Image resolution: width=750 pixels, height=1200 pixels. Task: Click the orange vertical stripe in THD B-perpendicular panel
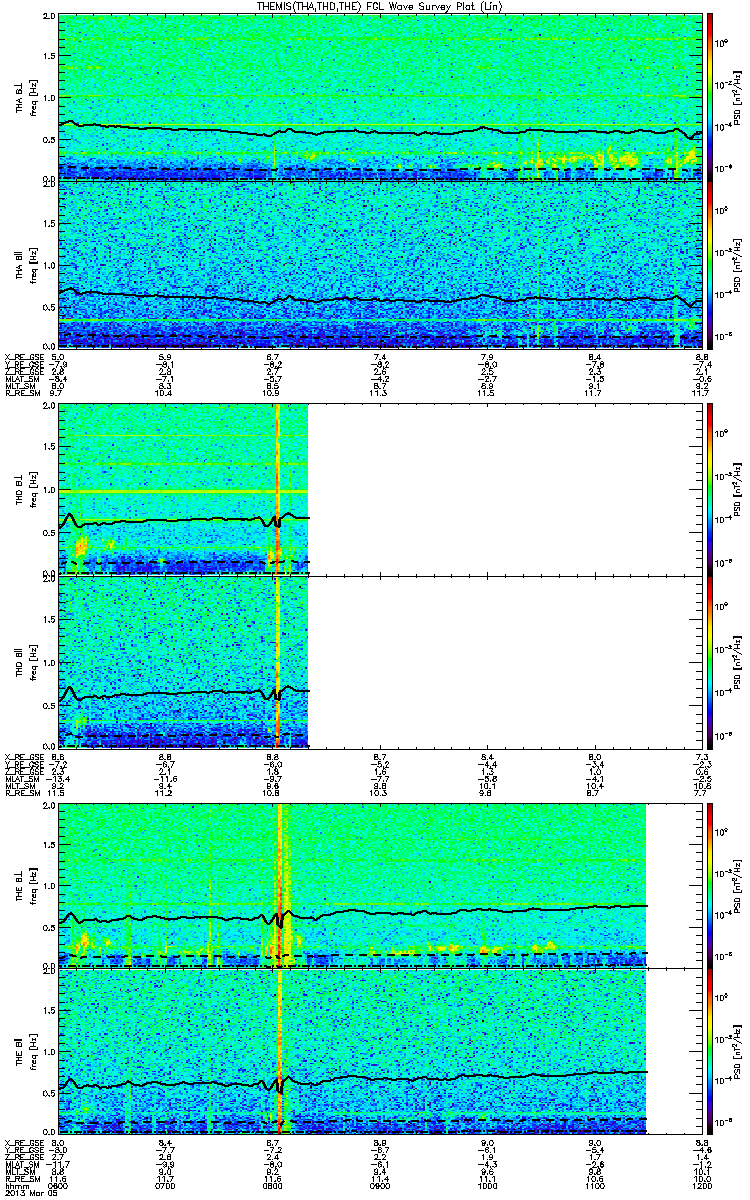point(277,489)
